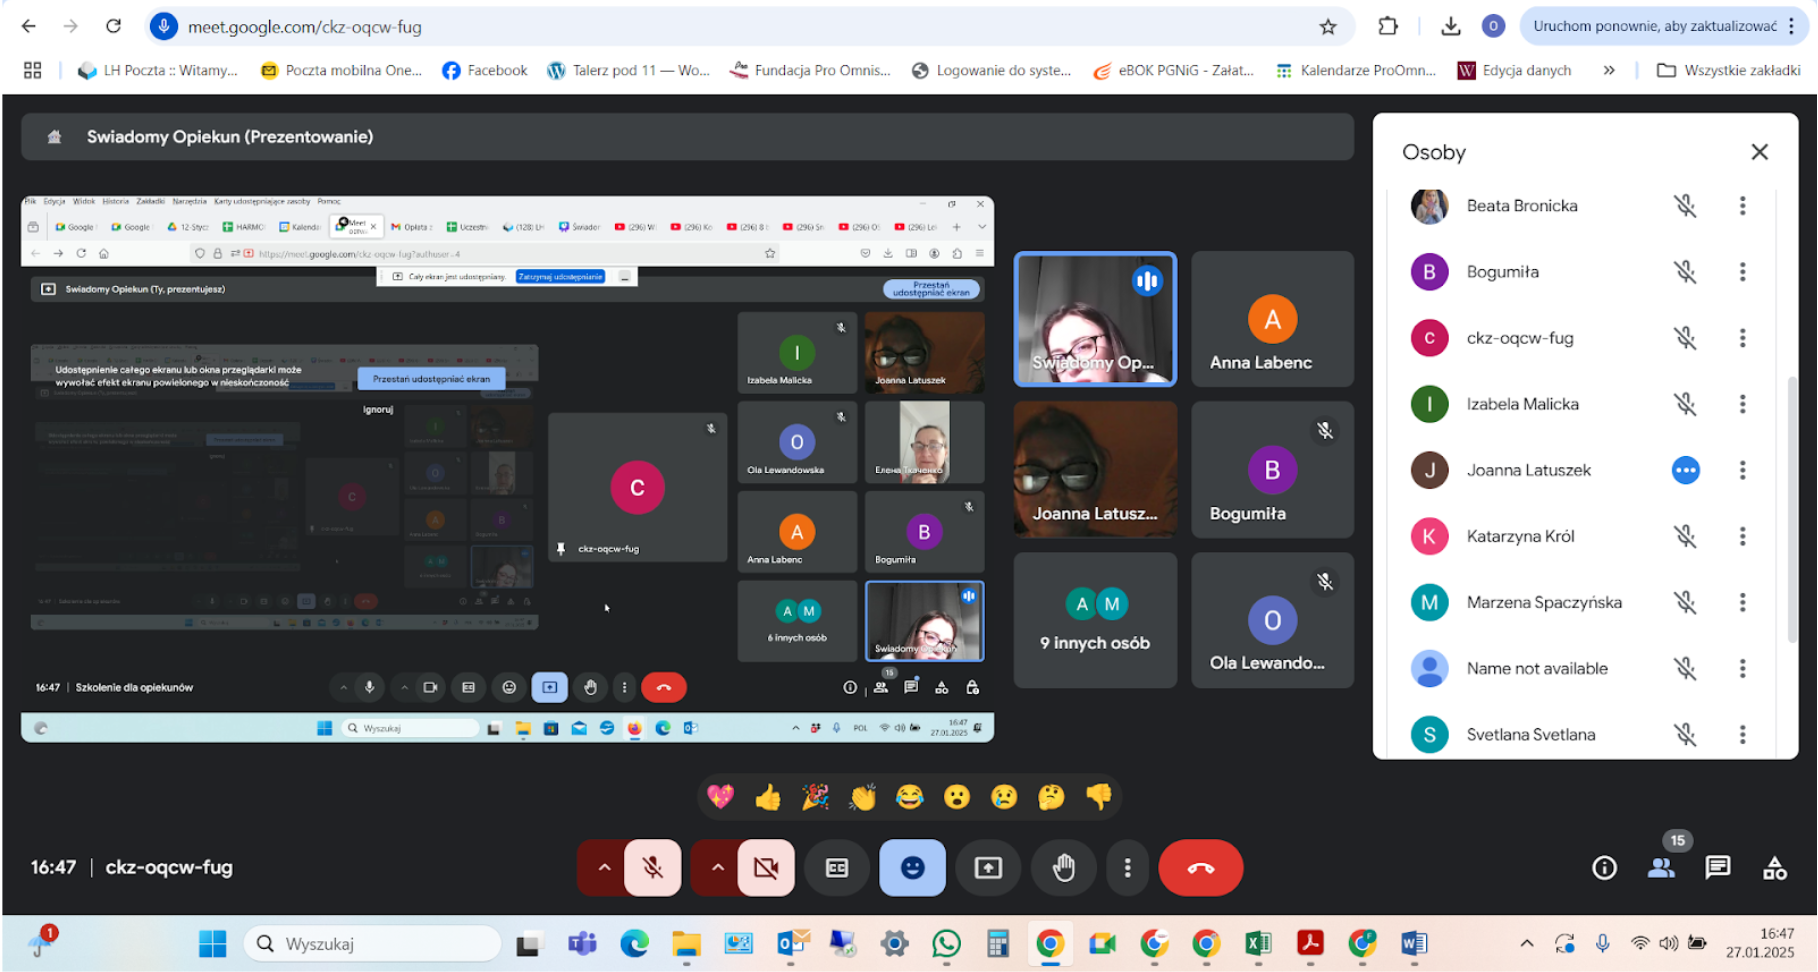Screen dimensions: 1818x972
Task: Send the thumbs up reaction
Action: [768, 797]
